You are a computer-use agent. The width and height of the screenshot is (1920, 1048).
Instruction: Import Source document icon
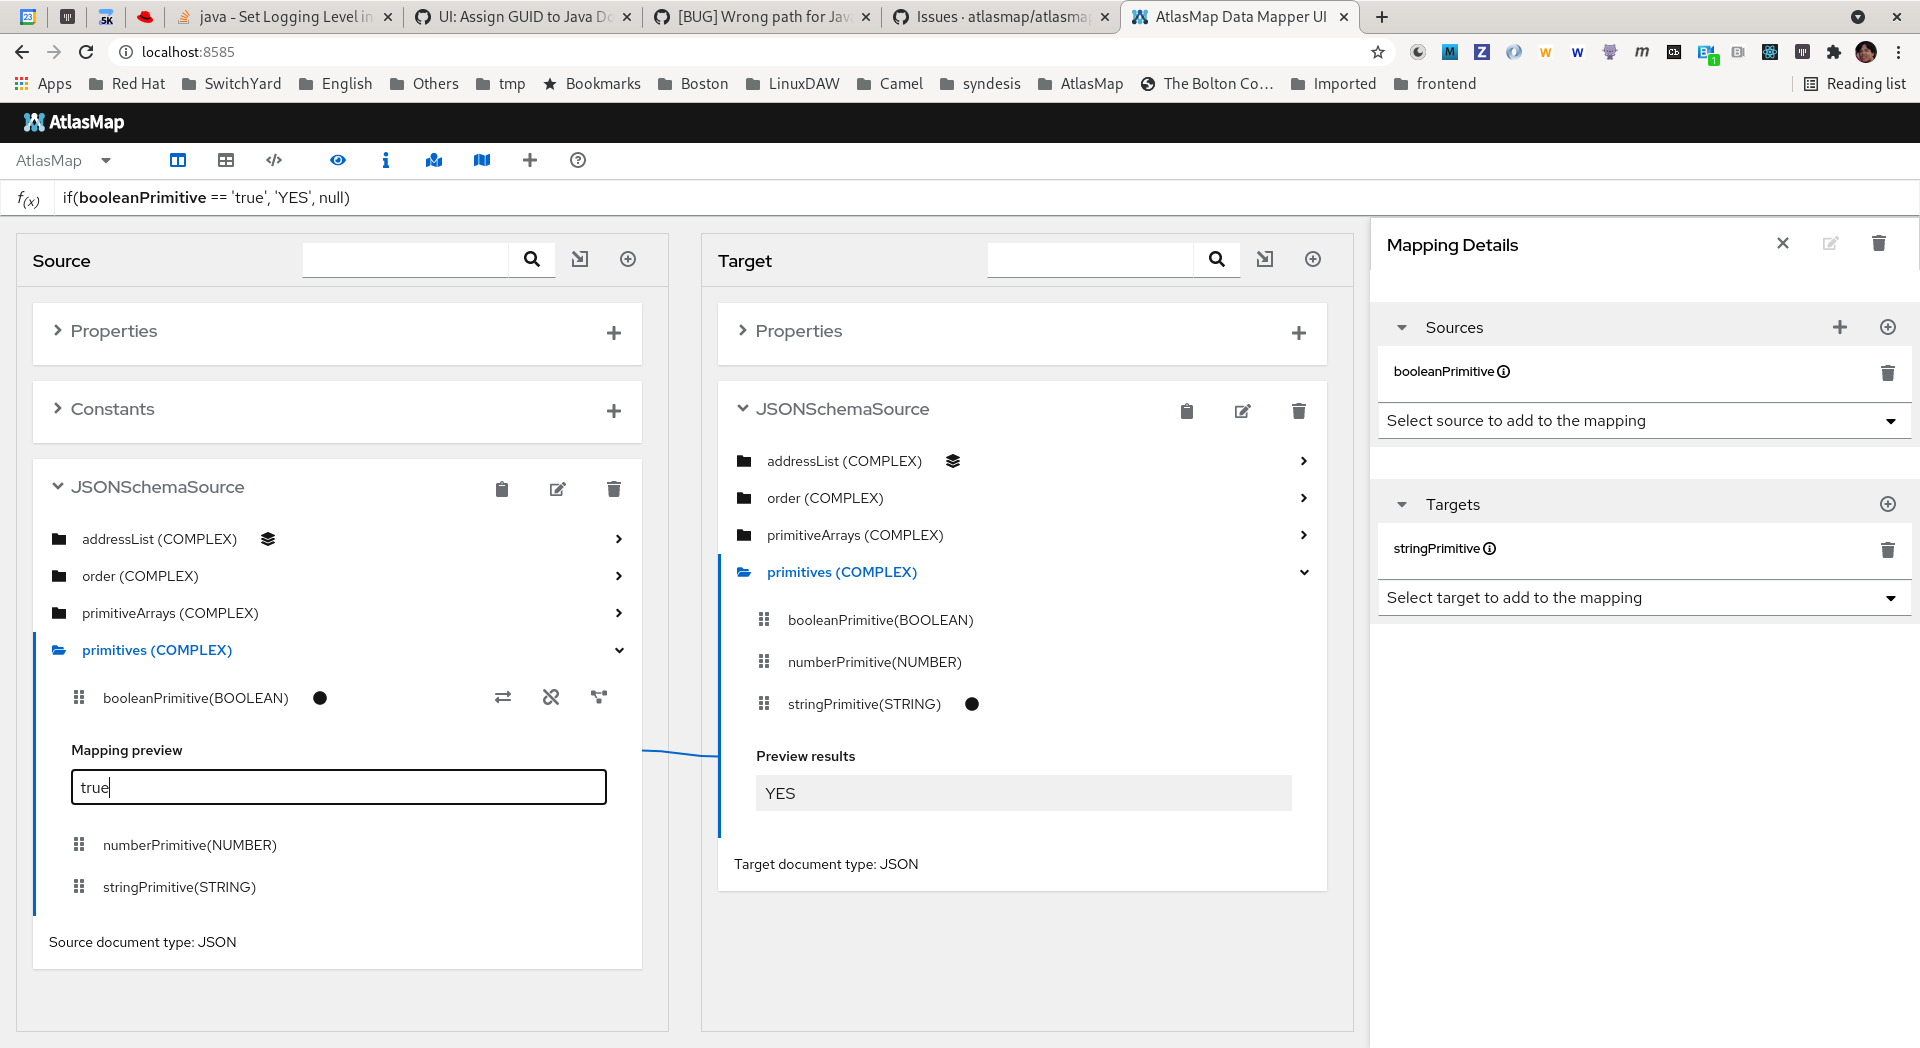click(580, 260)
